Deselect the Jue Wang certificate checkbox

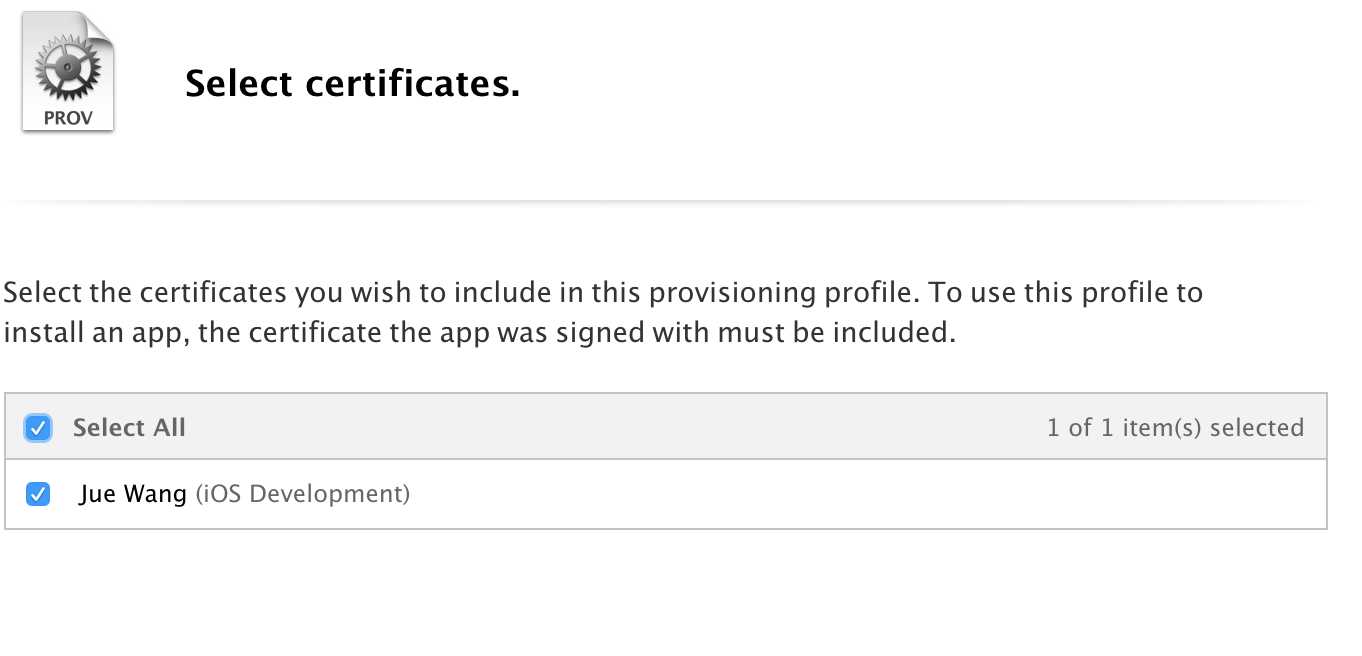point(38,494)
